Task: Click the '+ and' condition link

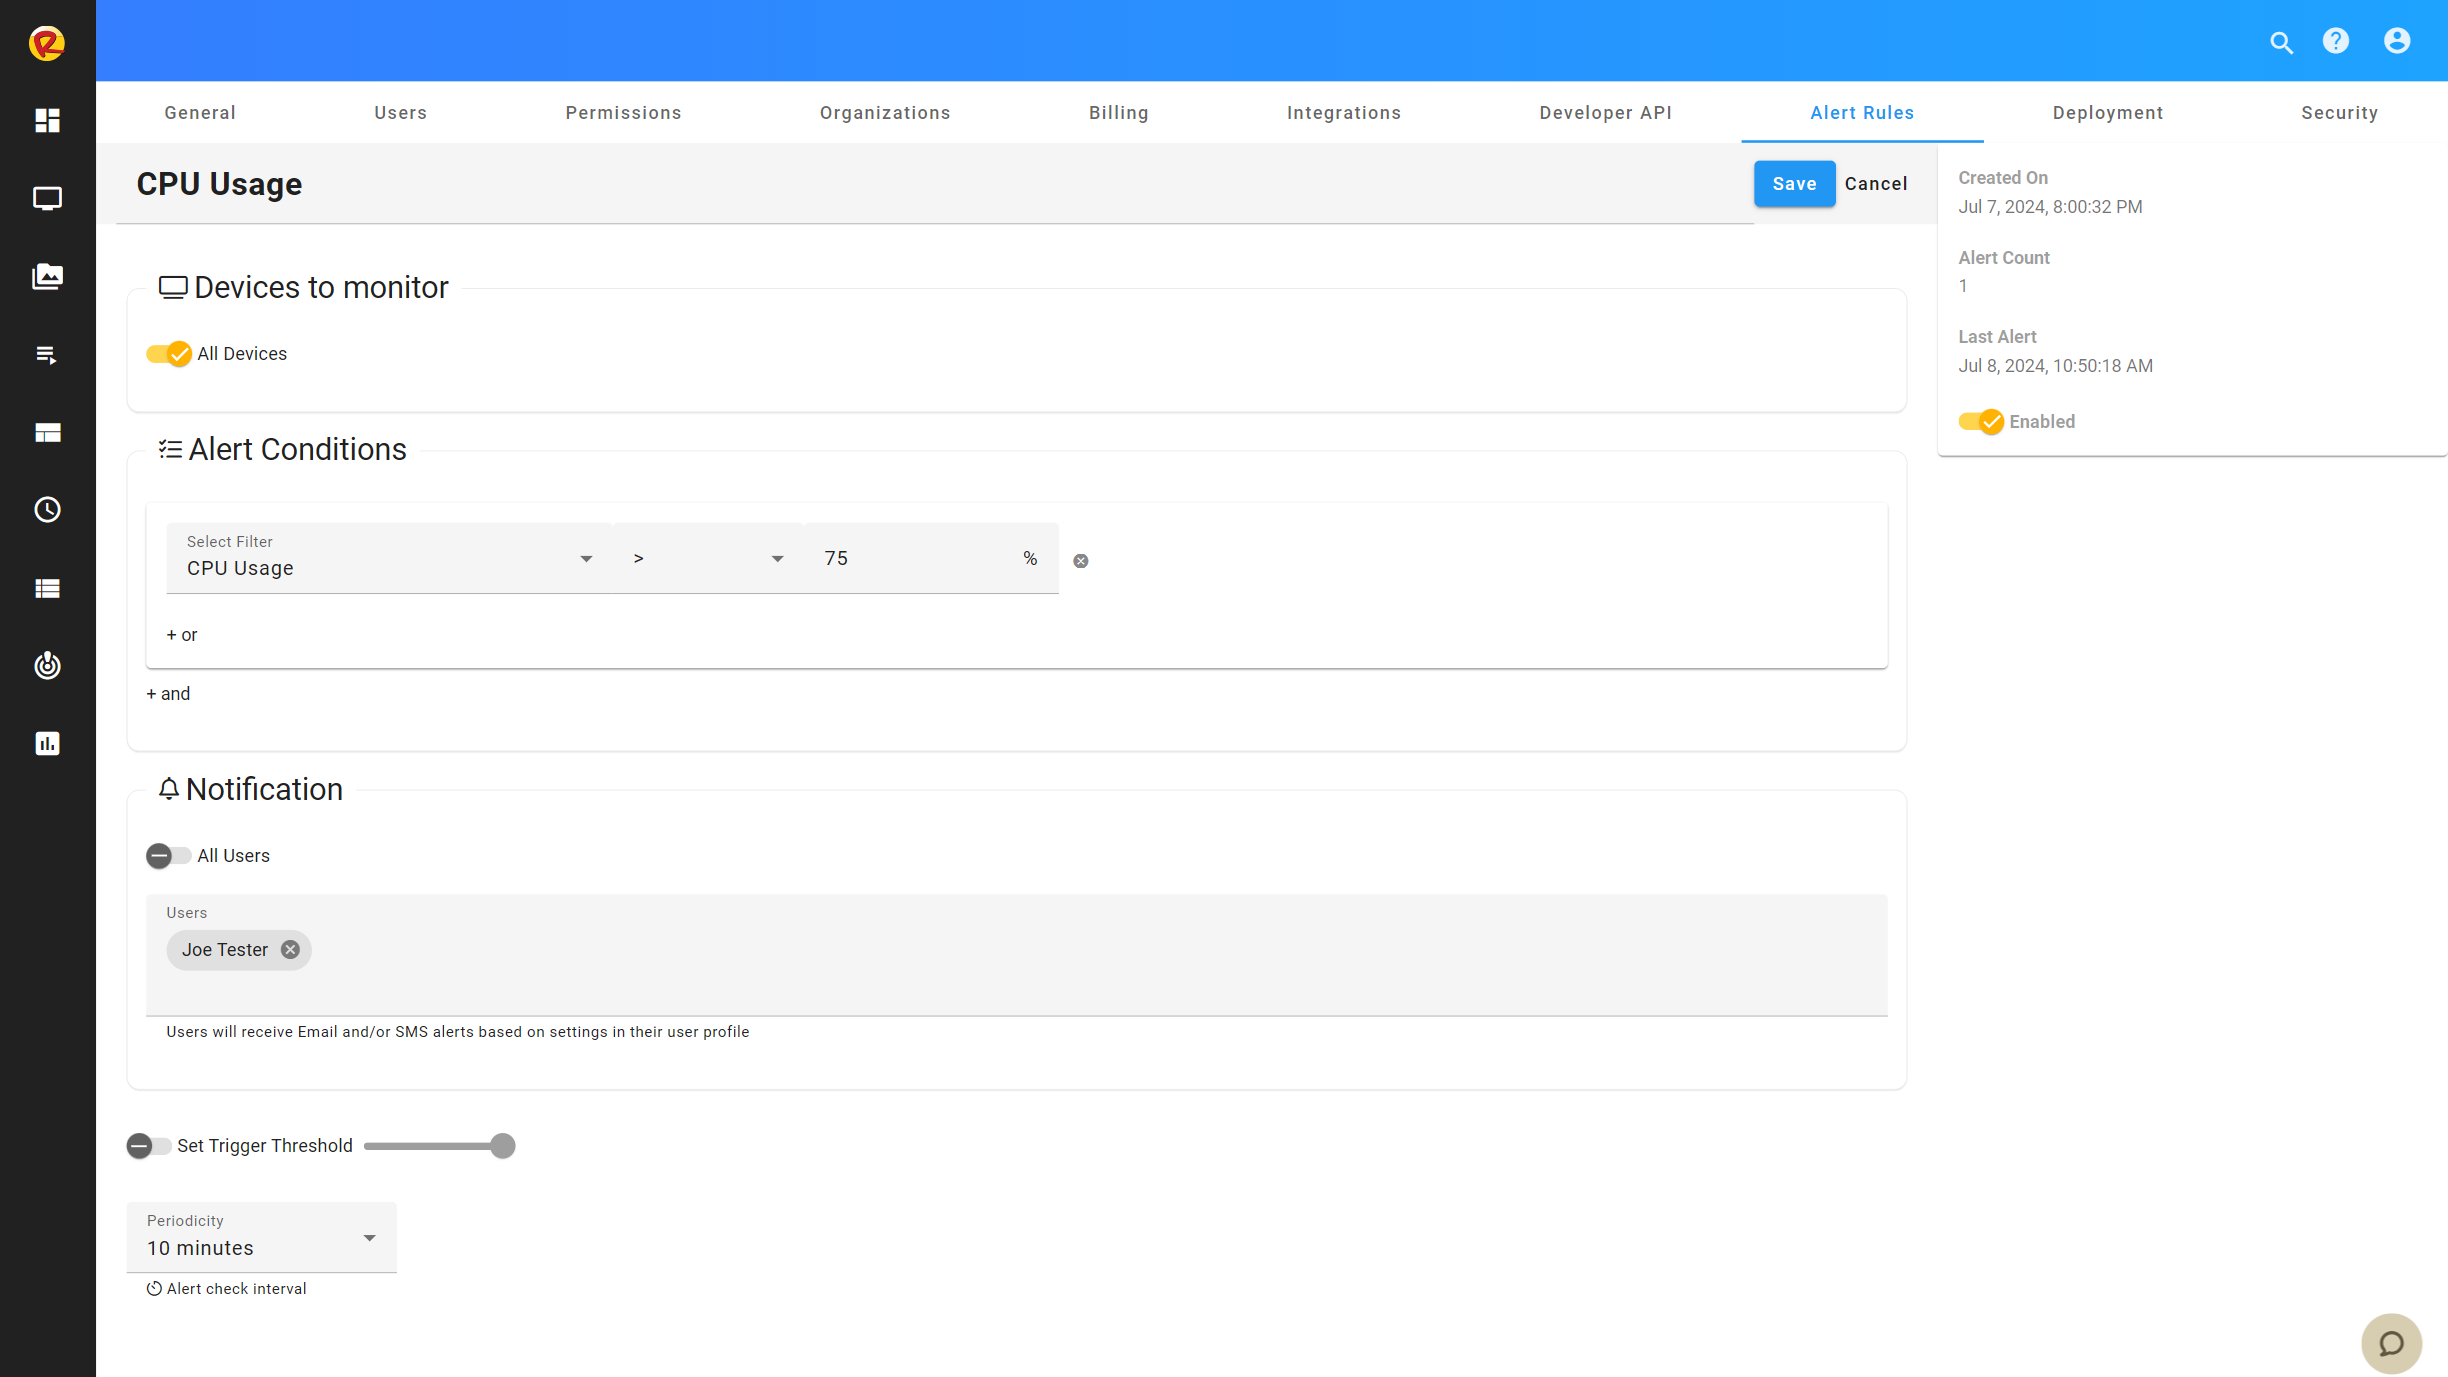Action: [x=168, y=694]
